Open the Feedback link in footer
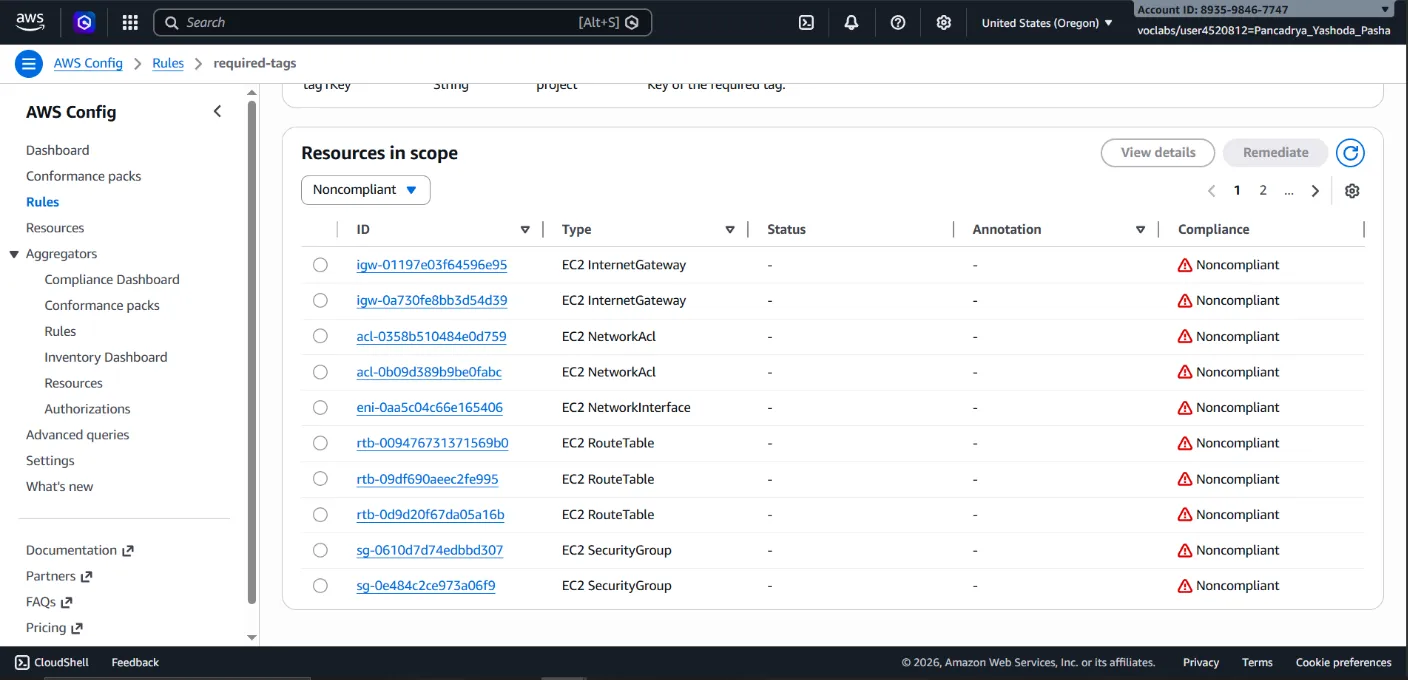1408x680 pixels. 135,662
